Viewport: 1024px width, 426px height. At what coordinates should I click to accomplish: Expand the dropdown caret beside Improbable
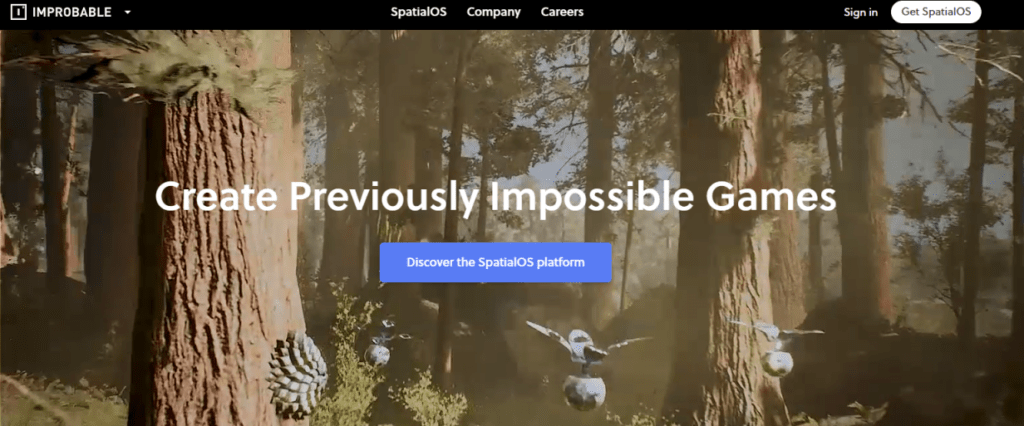click(x=127, y=12)
